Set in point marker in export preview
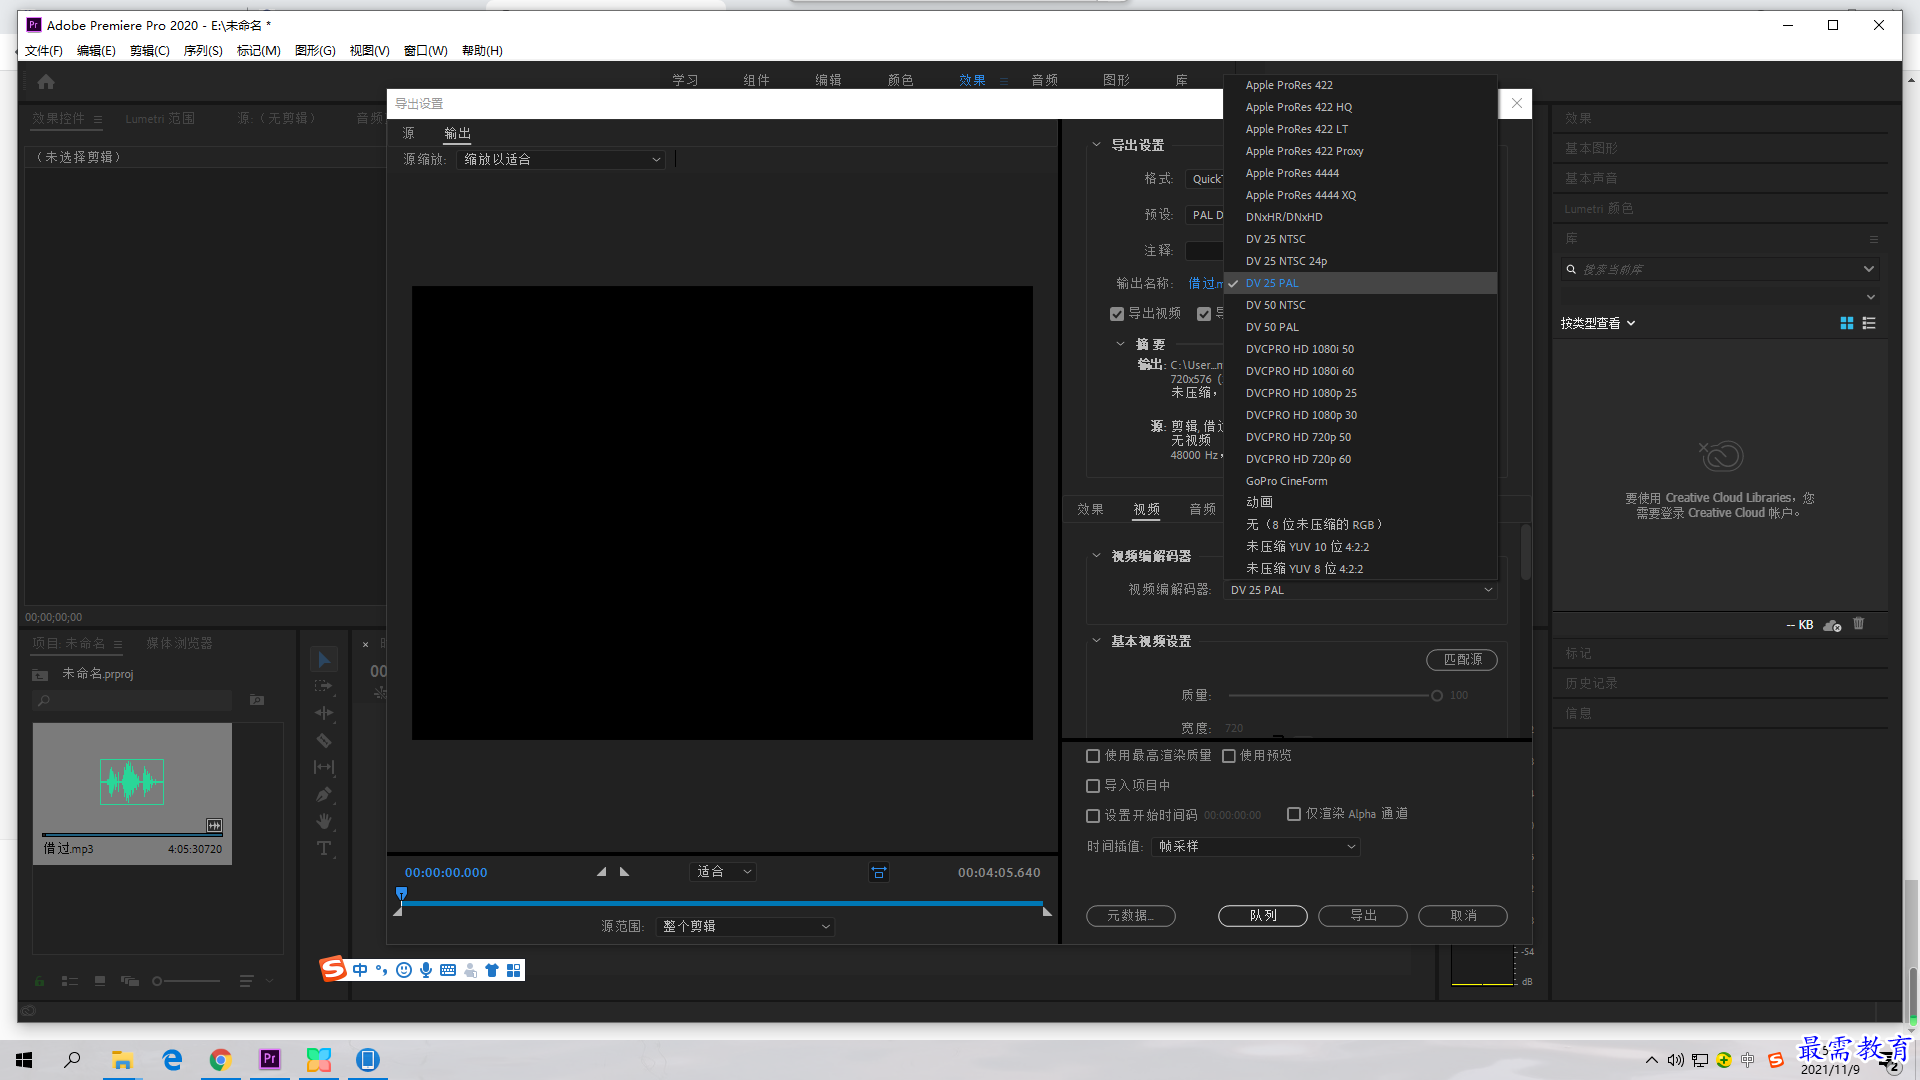The height and width of the screenshot is (1080, 1920). pos(601,872)
